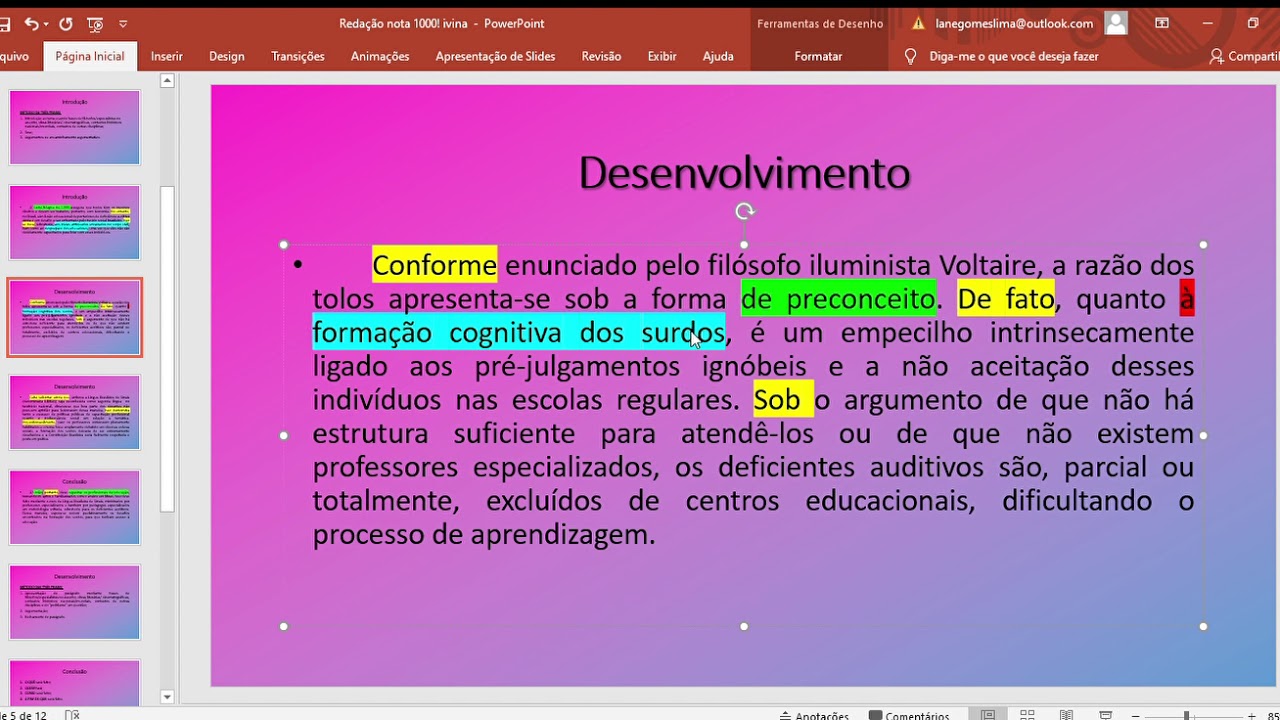Viewport: 1280px width, 720px height.
Task: Switch to the Página Inicial tab
Action: coord(90,57)
